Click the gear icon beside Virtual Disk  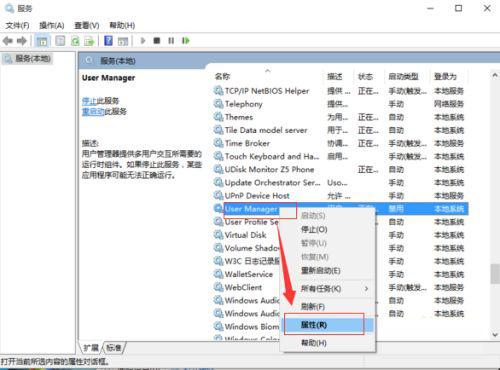tap(218, 235)
